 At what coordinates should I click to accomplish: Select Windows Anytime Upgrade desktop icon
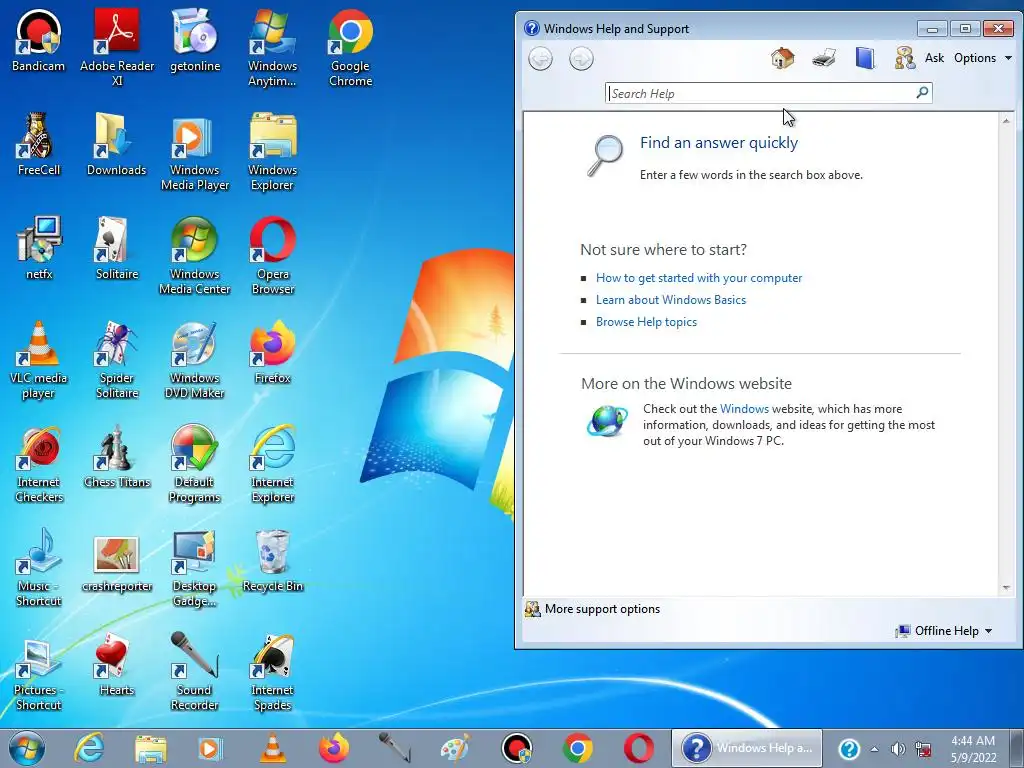point(272,47)
